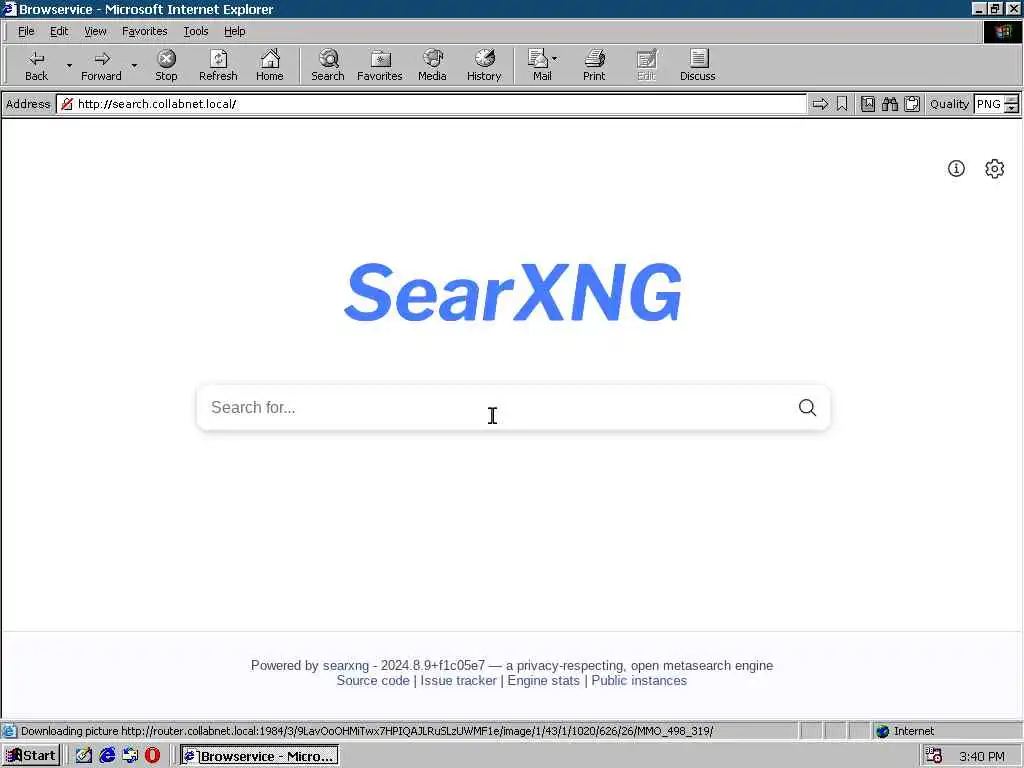The height and width of the screenshot is (768, 1024).
Task: Open the Search toolbar pane
Action: [328, 65]
